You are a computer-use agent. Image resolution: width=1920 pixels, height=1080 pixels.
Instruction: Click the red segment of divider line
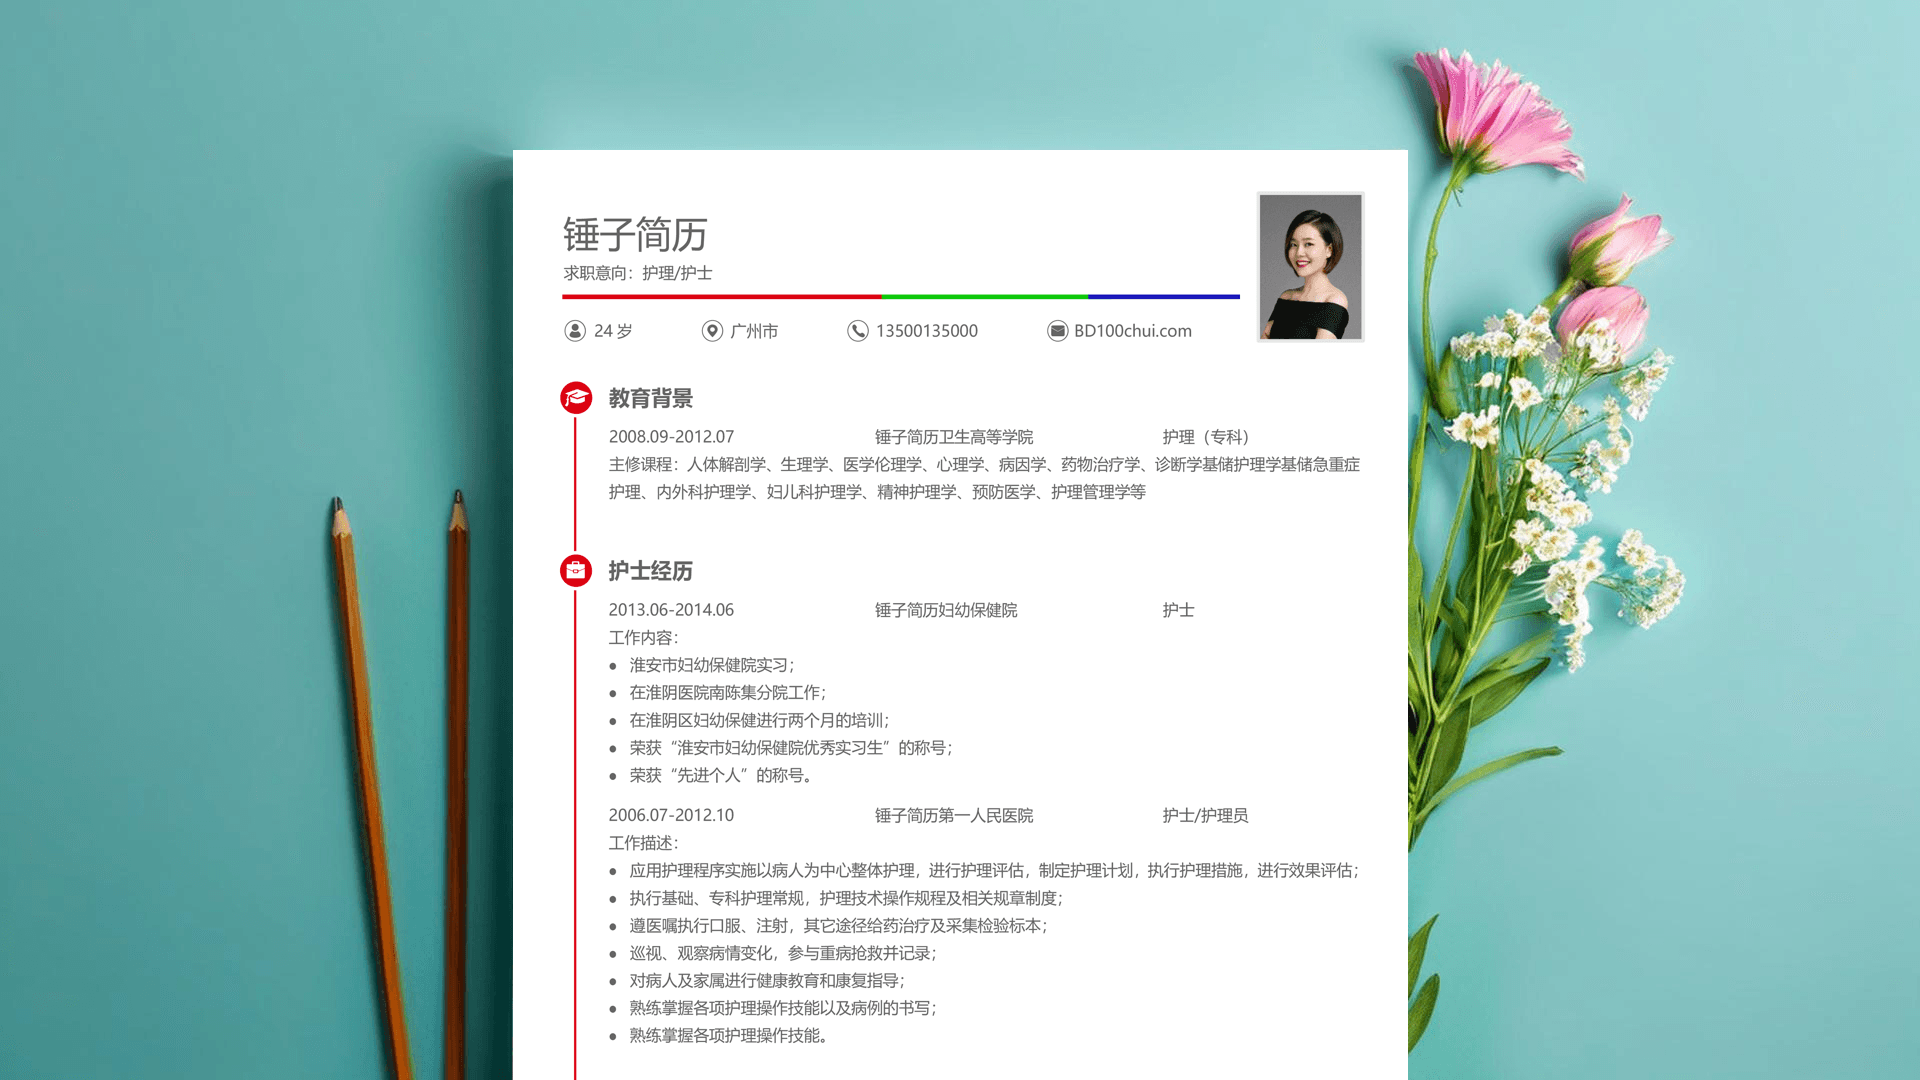tap(720, 297)
